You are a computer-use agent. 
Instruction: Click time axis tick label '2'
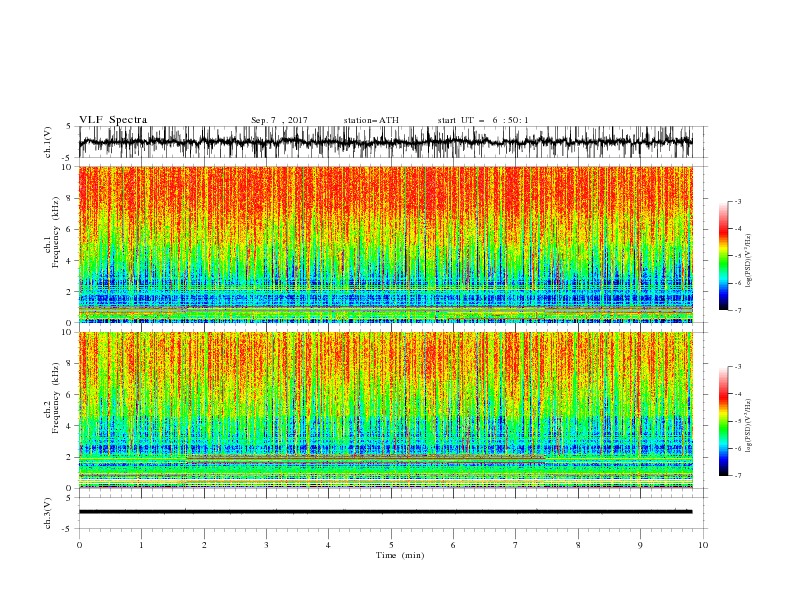click(x=204, y=545)
